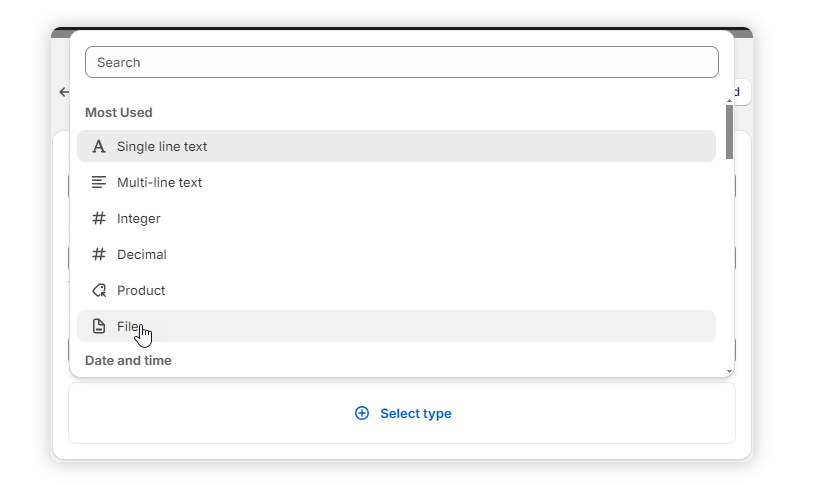Click the Single line text 'A' icon

(98, 146)
